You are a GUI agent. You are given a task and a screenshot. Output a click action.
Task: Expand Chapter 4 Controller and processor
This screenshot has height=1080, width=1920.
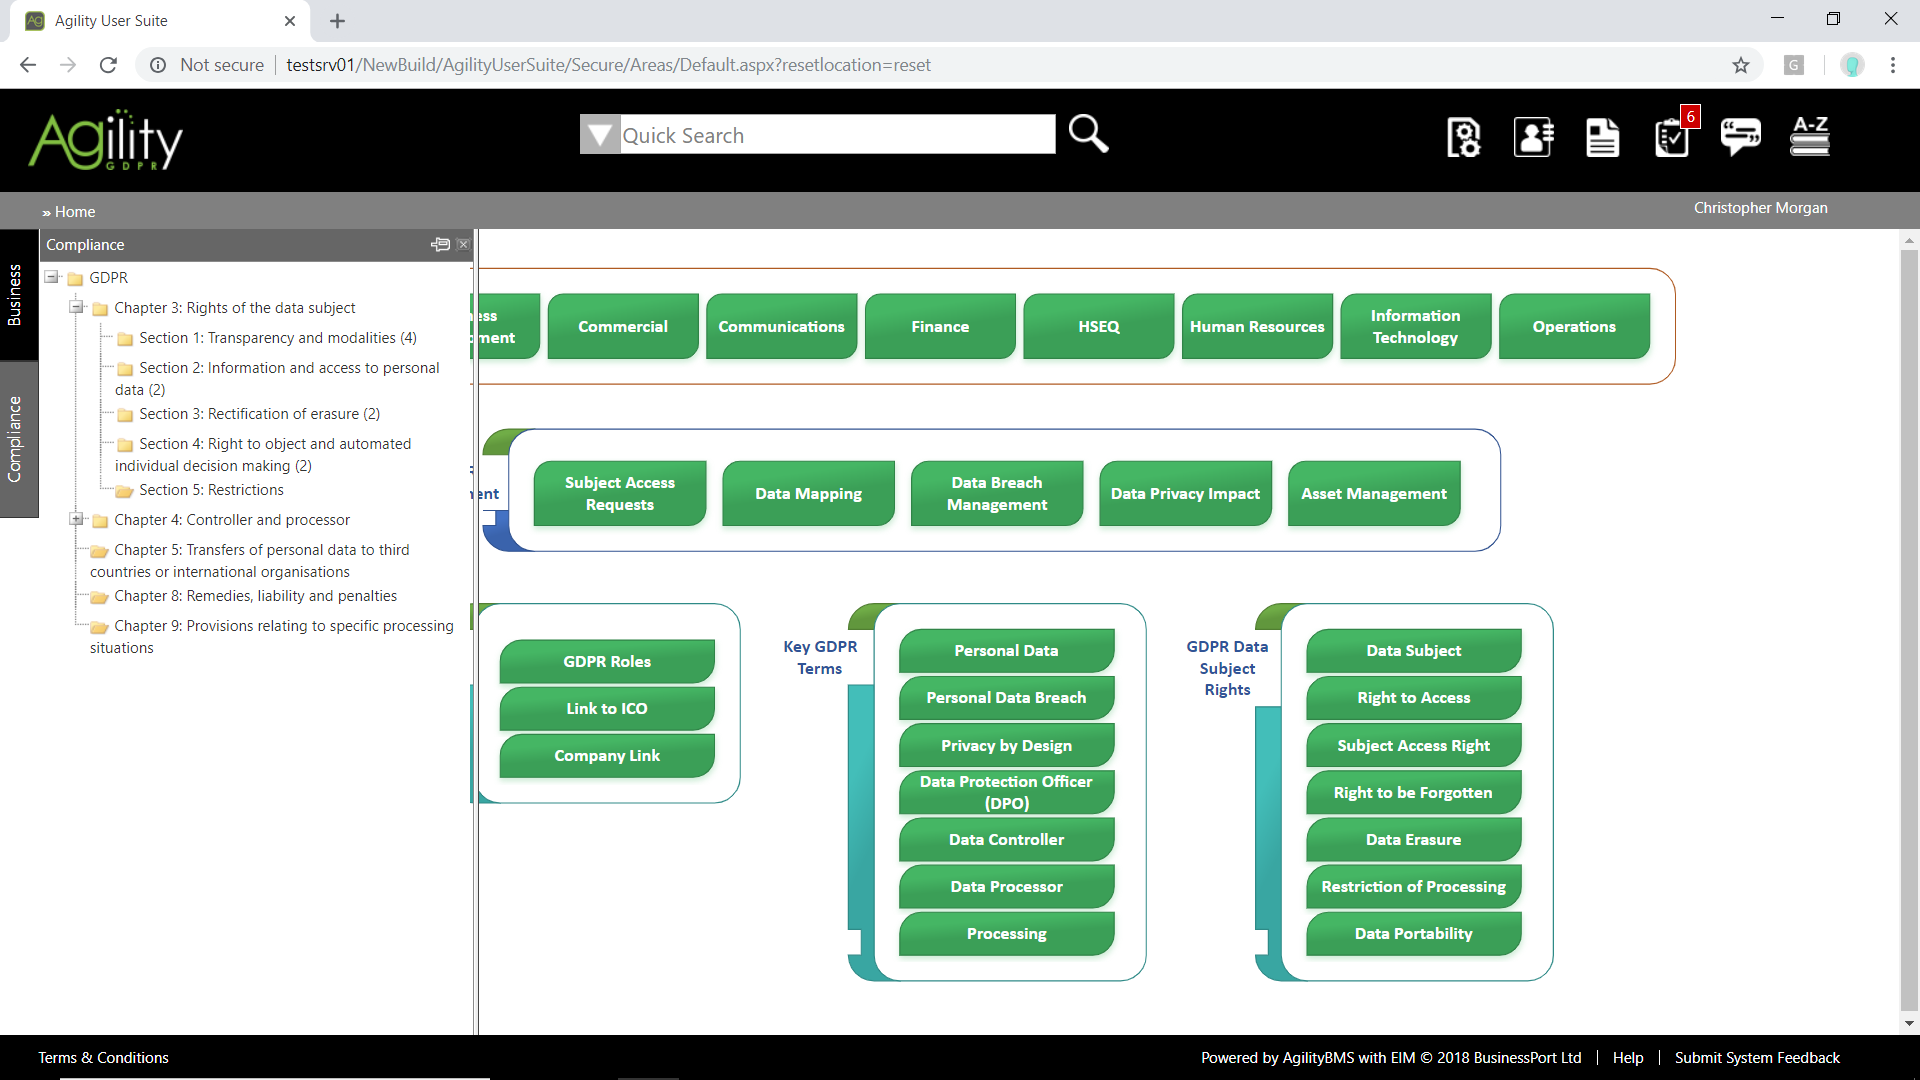tap(76, 519)
